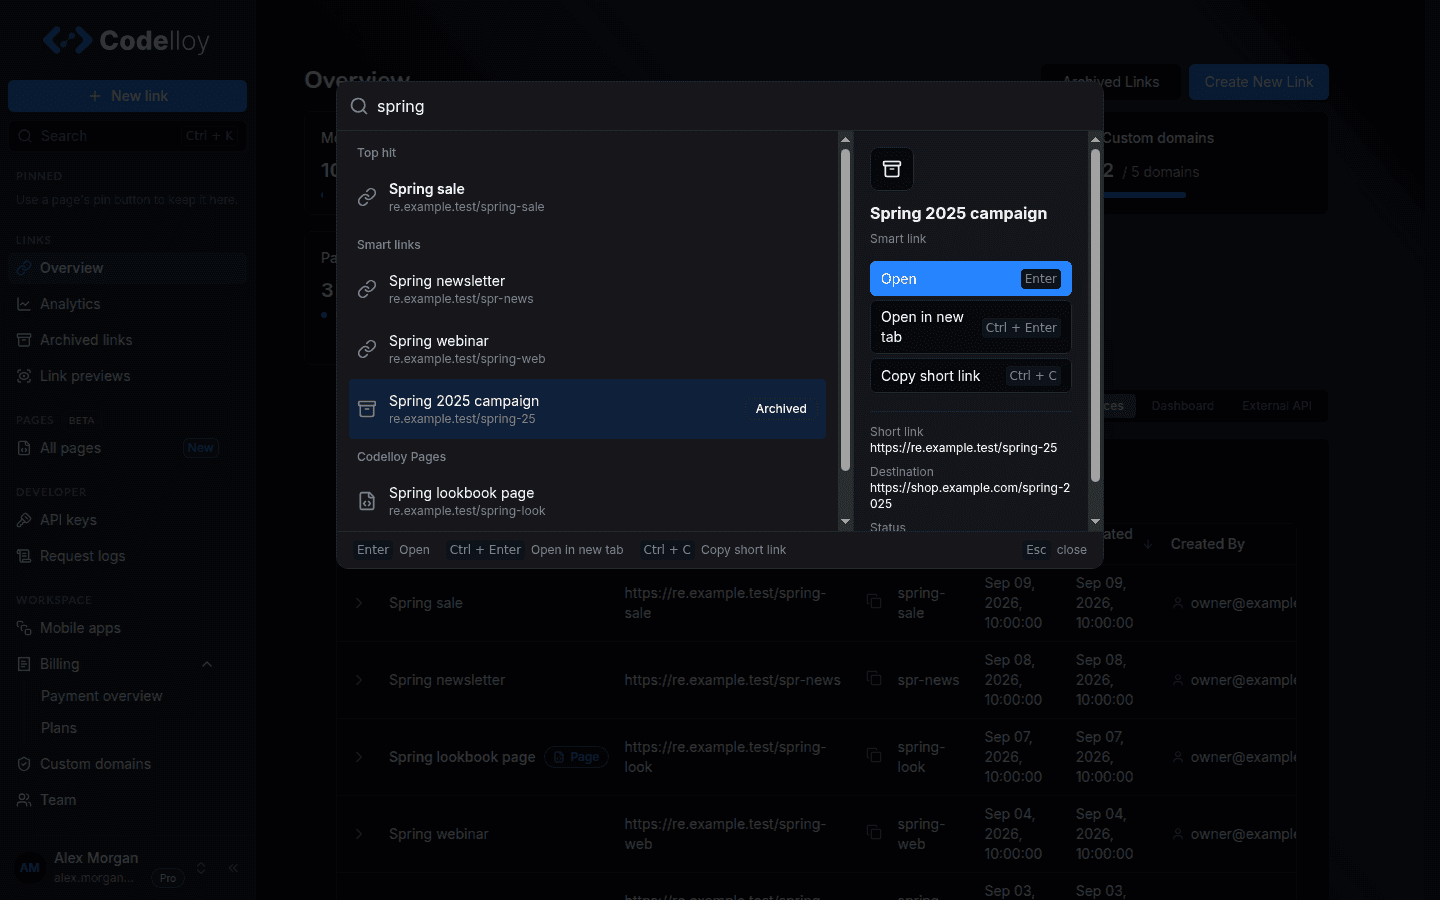Click the Archived links box icon in sidebar
This screenshot has height=900, width=1440.
(24, 340)
